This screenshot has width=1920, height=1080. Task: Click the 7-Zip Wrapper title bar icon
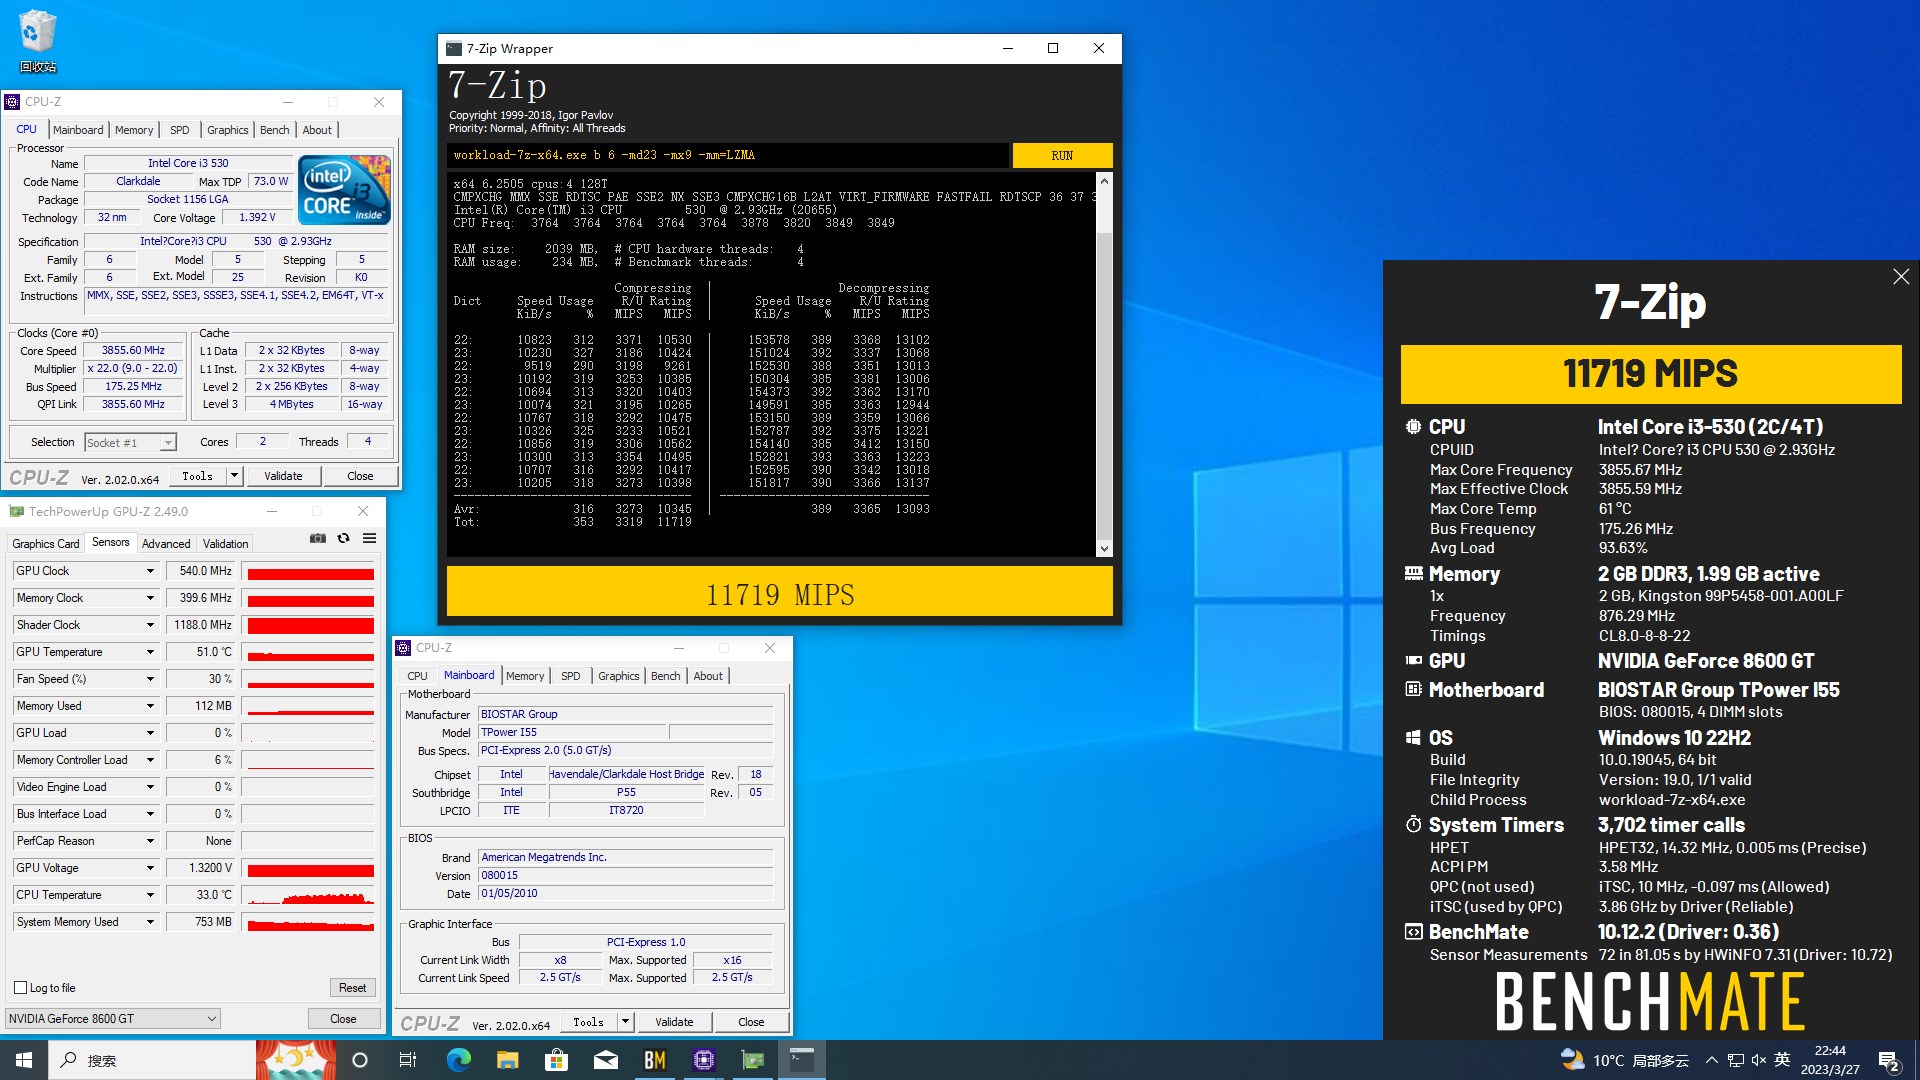coord(454,48)
